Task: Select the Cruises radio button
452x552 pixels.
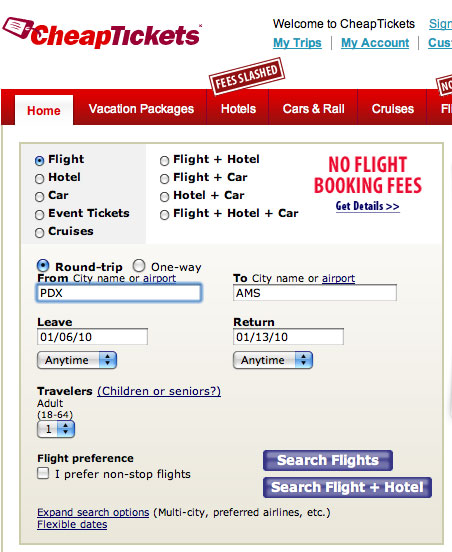Action: click(39, 233)
